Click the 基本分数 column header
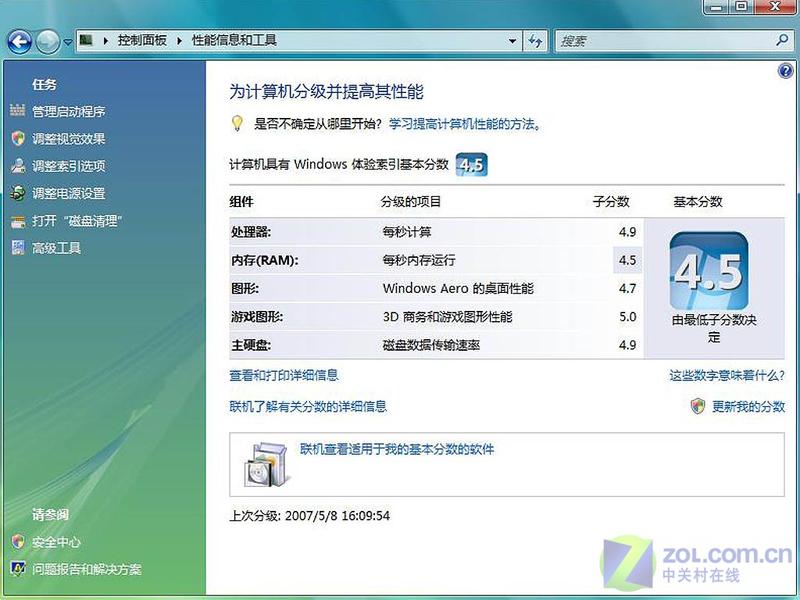Image resolution: width=800 pixels, height=600 pixels. [698, 202]
